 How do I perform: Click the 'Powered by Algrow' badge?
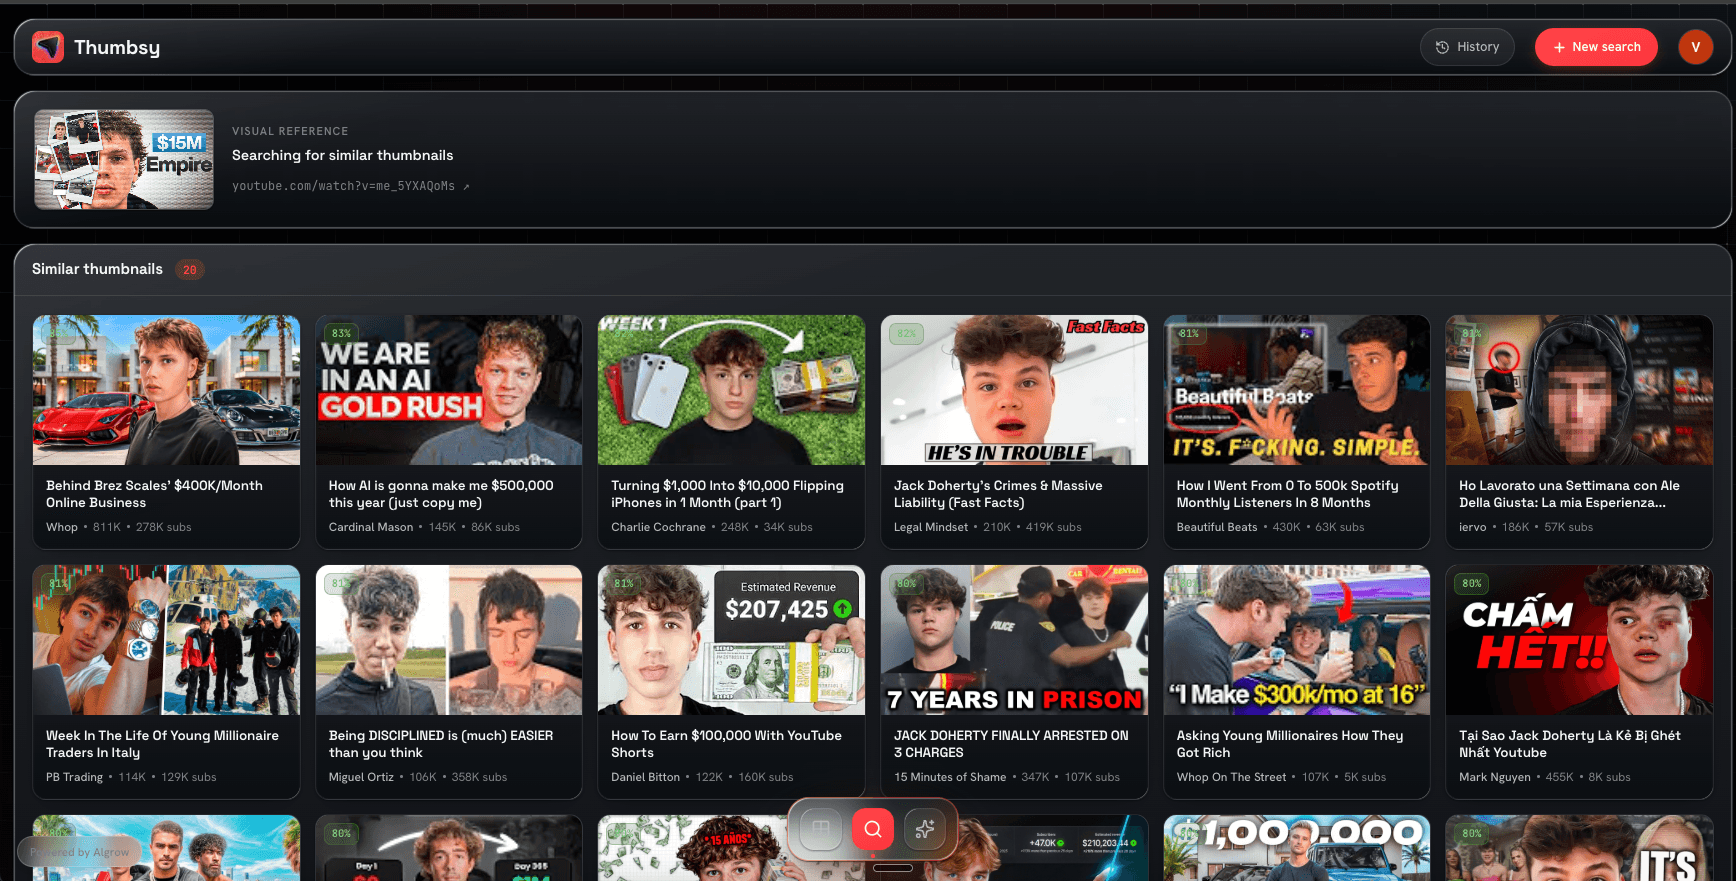pos(80,852)
